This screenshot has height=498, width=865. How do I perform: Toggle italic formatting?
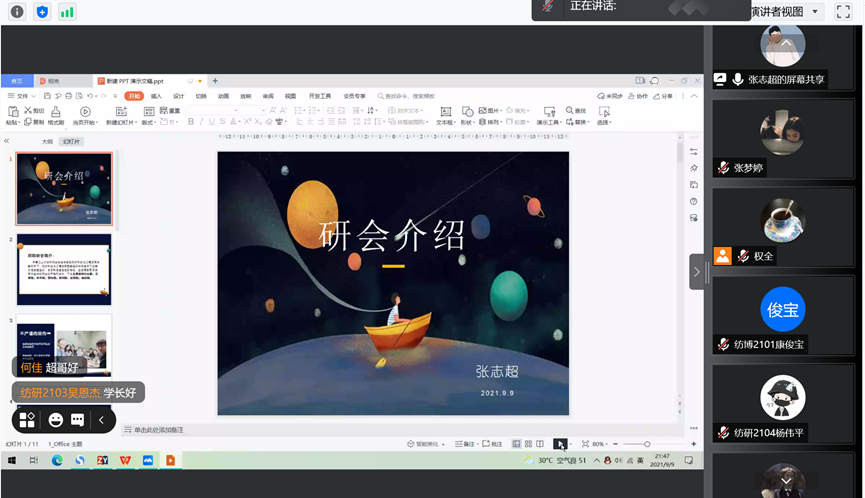point(201,121)
